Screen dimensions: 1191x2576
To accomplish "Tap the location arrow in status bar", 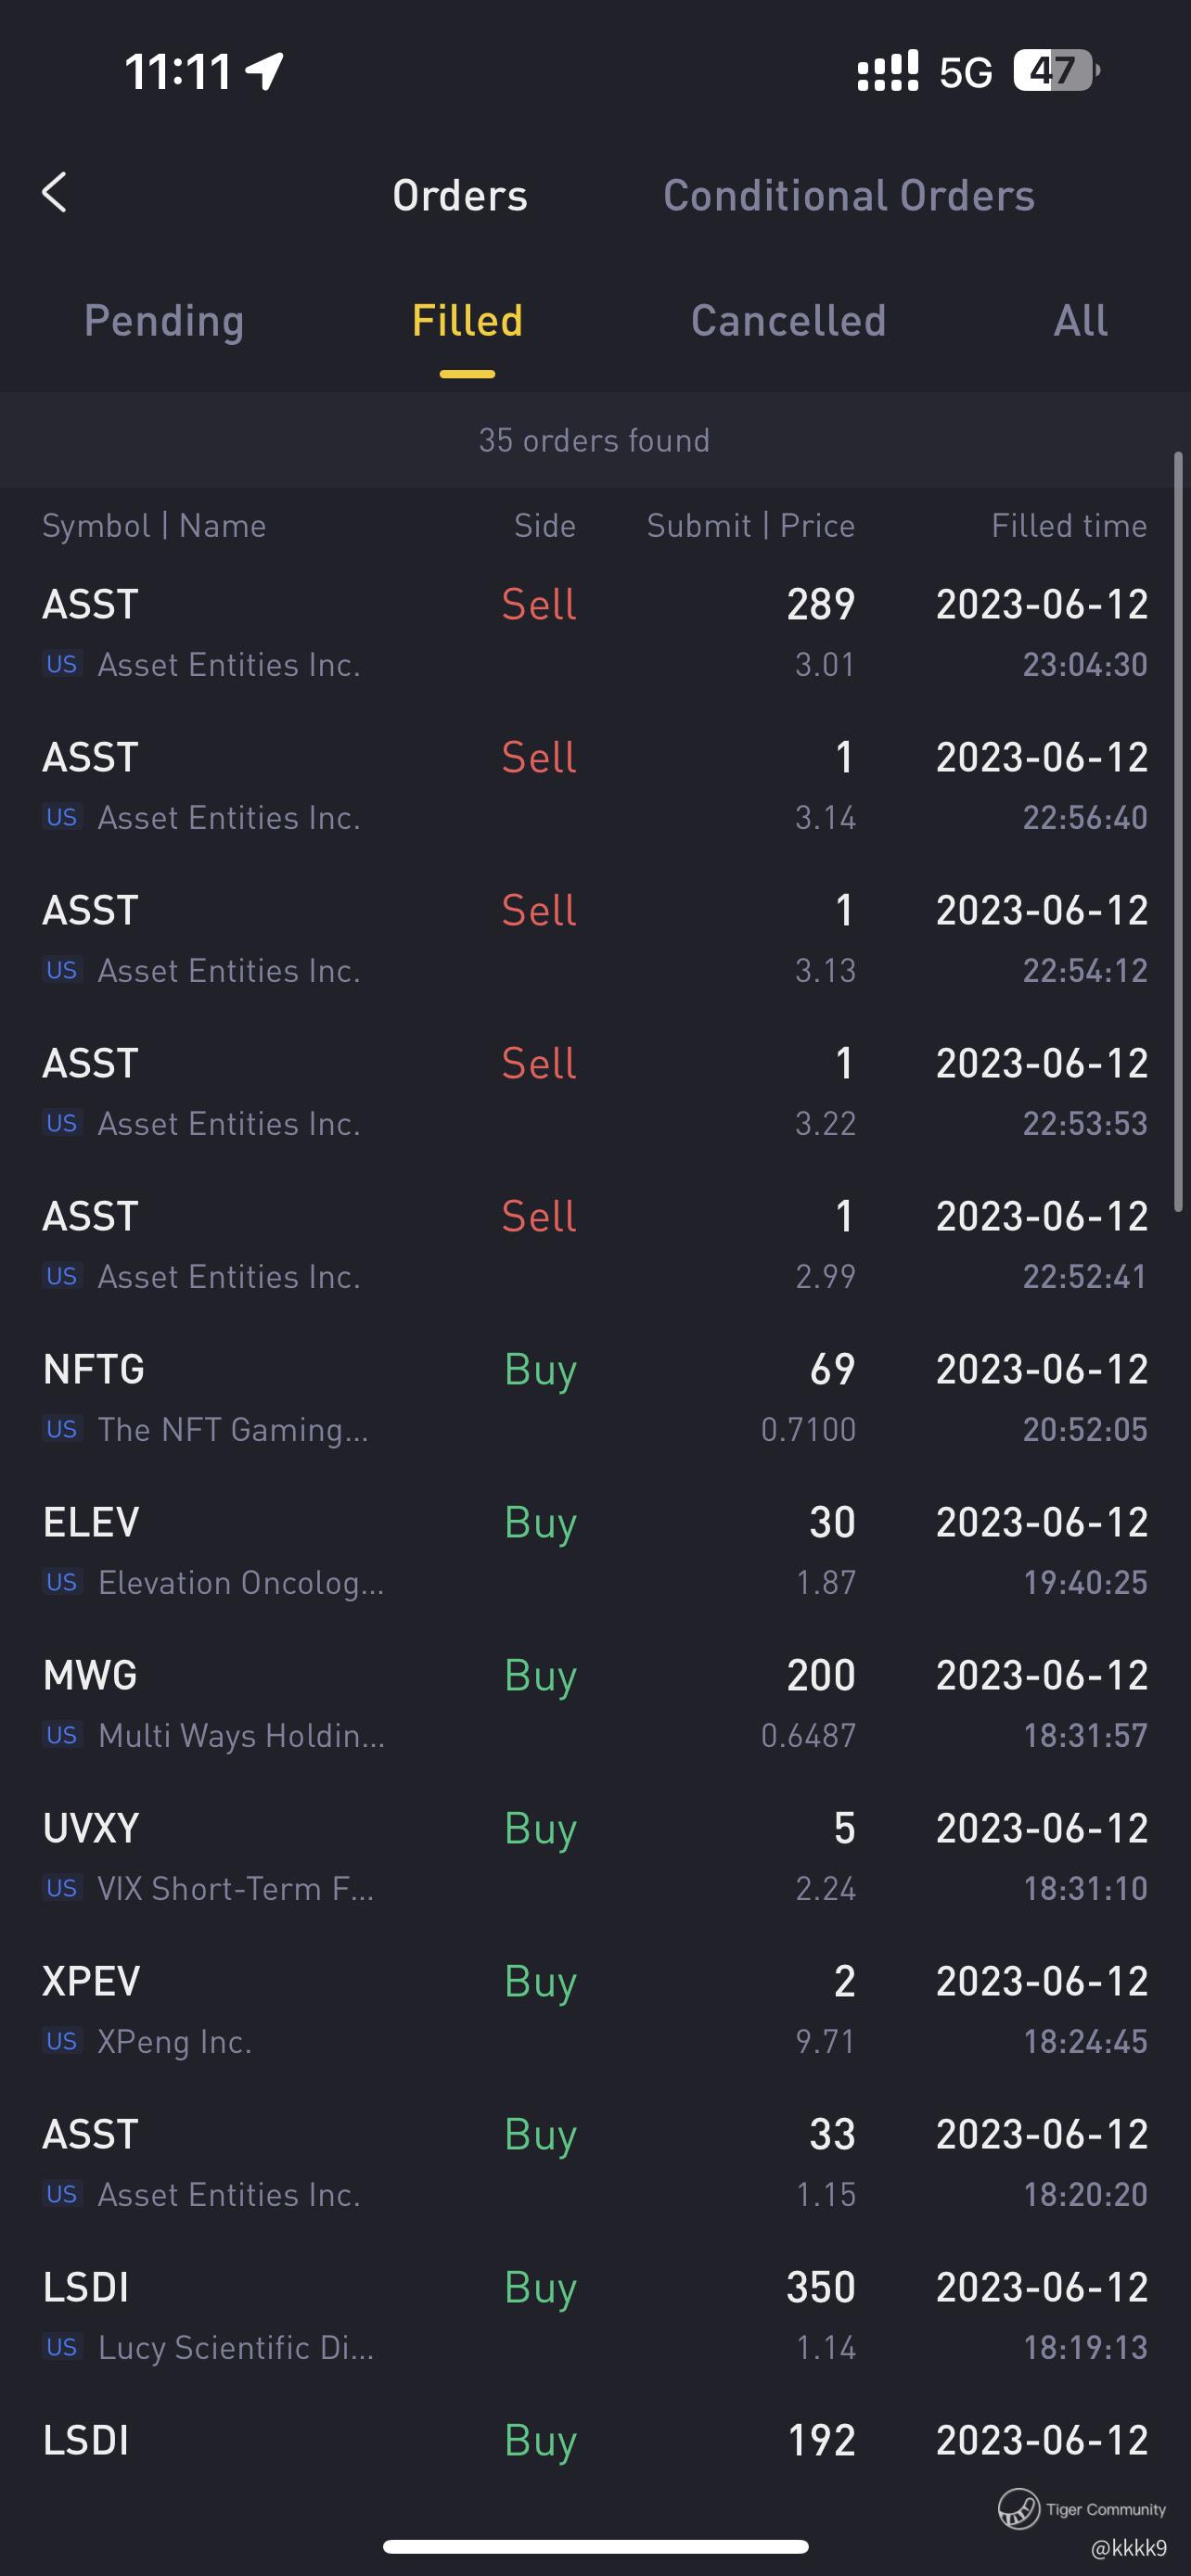I will (265, 71).
